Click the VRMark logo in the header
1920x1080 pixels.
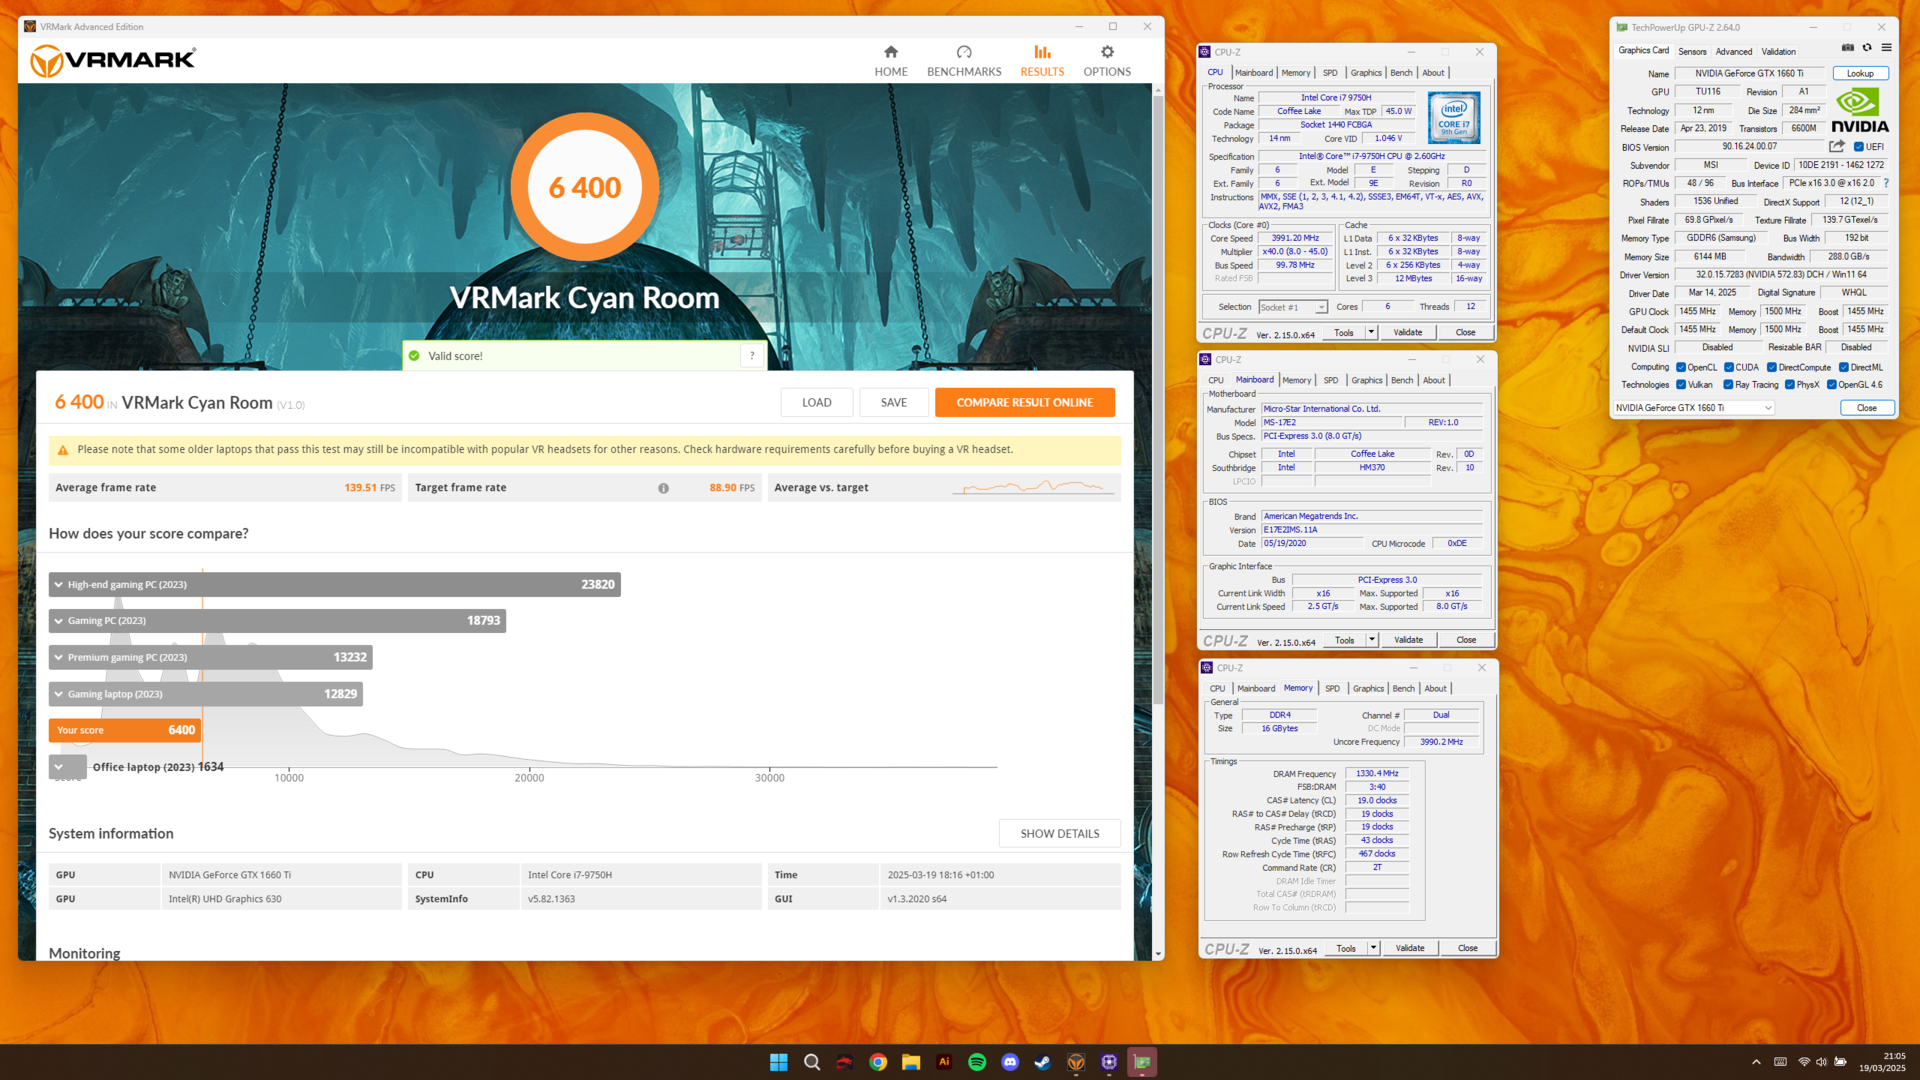click(113, 60)
